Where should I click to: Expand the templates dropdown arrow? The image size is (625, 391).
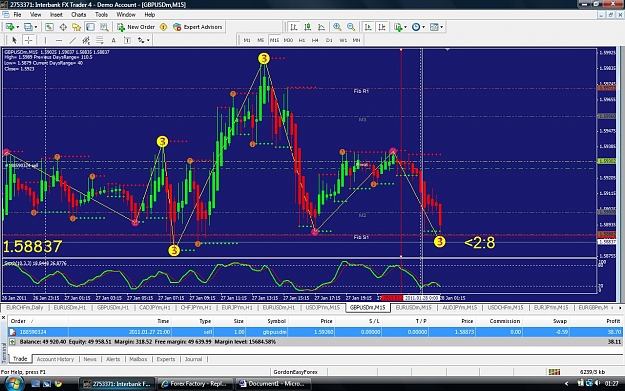click(442, 28)
